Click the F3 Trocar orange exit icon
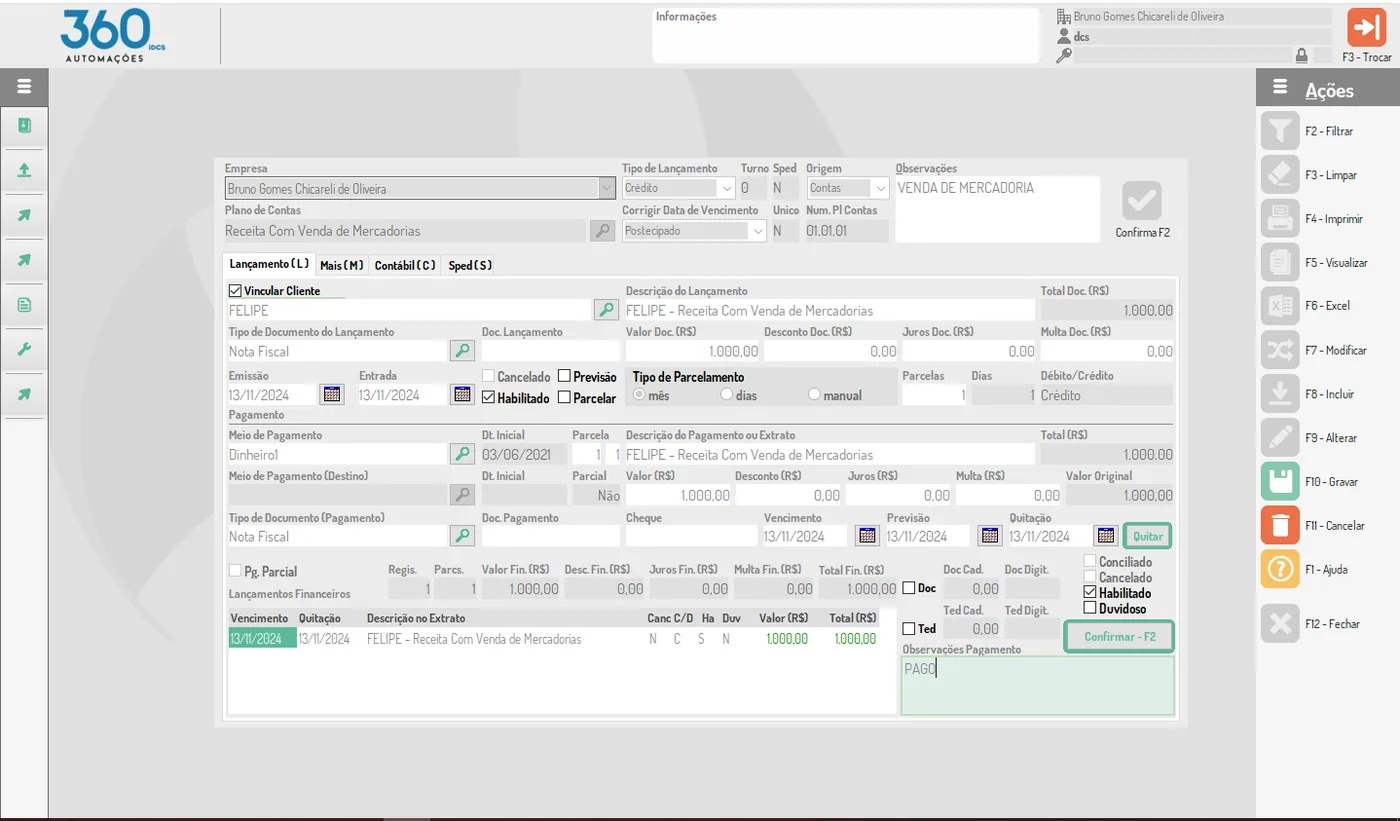 [x=1366, y=28]
